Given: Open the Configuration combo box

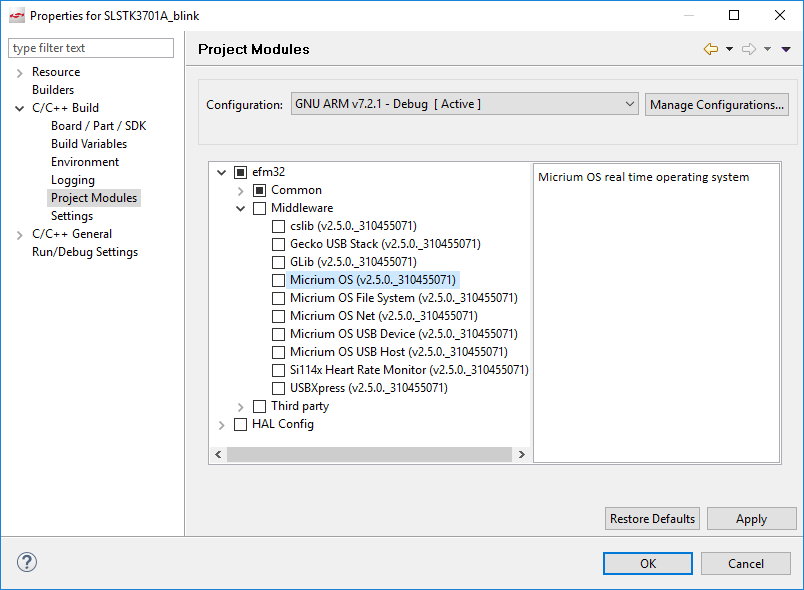Looking at the screenshot, I should point(630,103).
